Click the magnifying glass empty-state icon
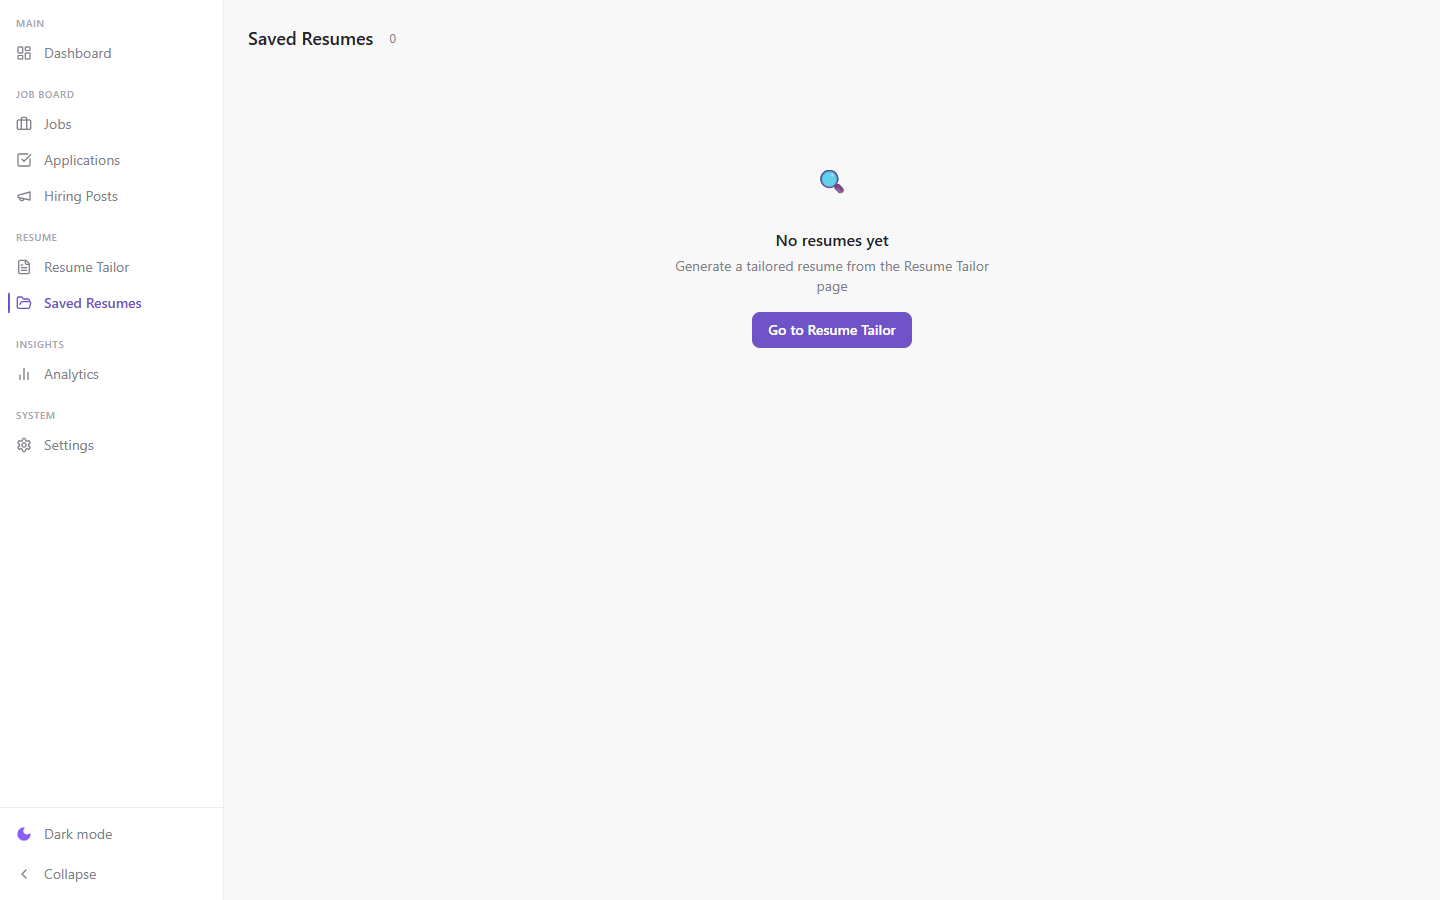 pos(832,181)
